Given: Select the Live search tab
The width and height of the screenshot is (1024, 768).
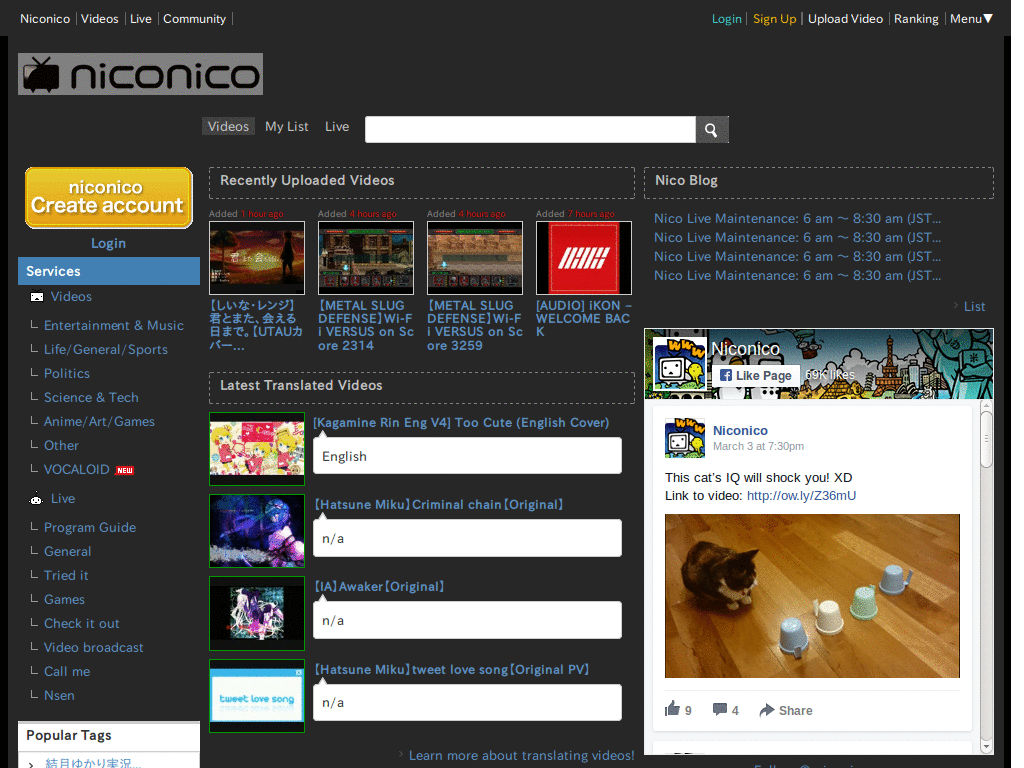Looking at the screenshot, I should 337,127.
